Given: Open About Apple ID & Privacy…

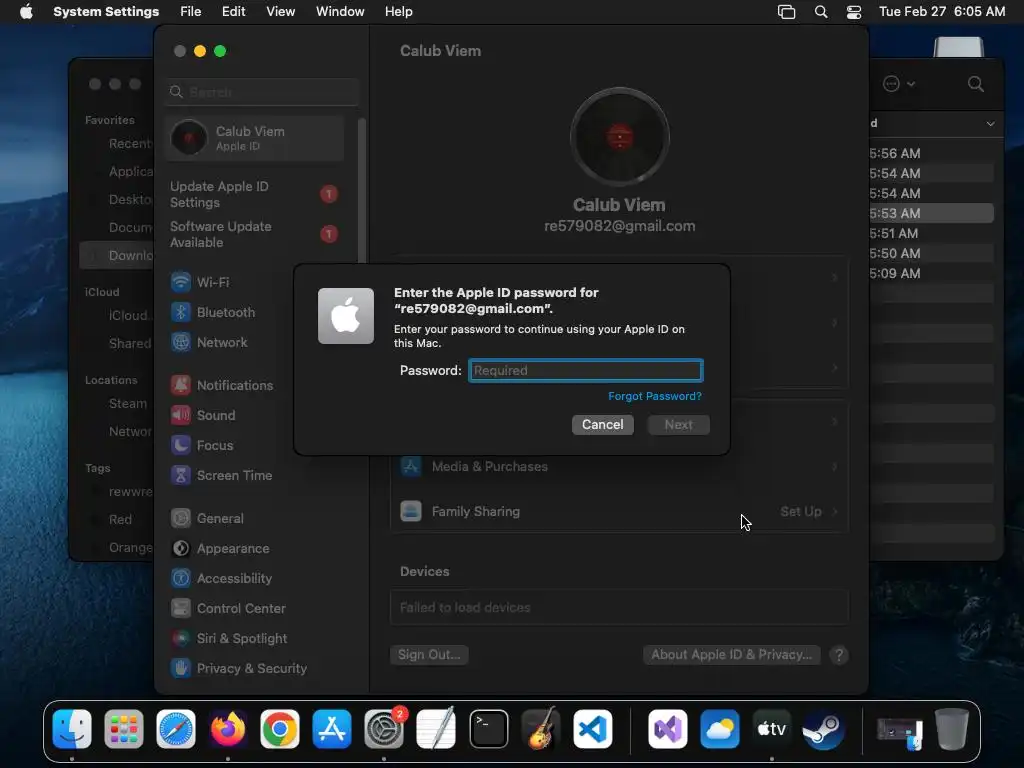Looking at the screenshot, I should point(731,655).
